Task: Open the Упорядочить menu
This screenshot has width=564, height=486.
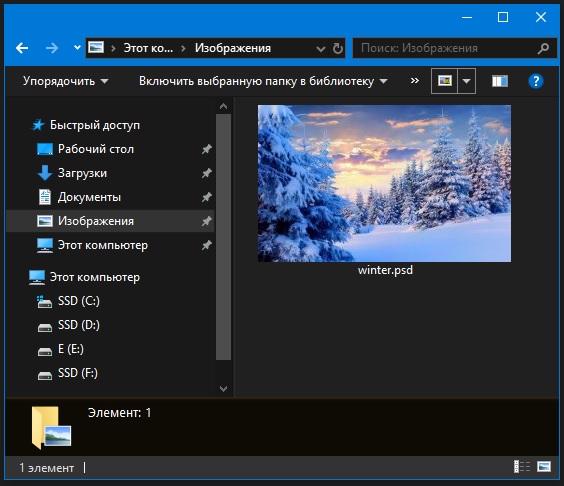Action: click(x=65, y=81)
